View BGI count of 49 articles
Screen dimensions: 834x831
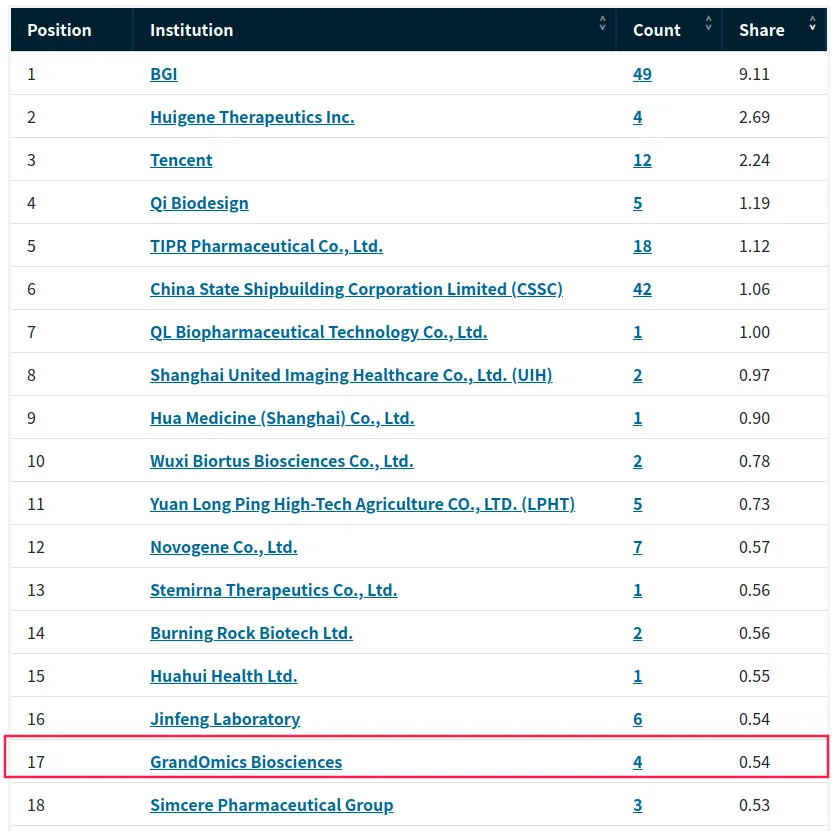click(x=642, y=74)
